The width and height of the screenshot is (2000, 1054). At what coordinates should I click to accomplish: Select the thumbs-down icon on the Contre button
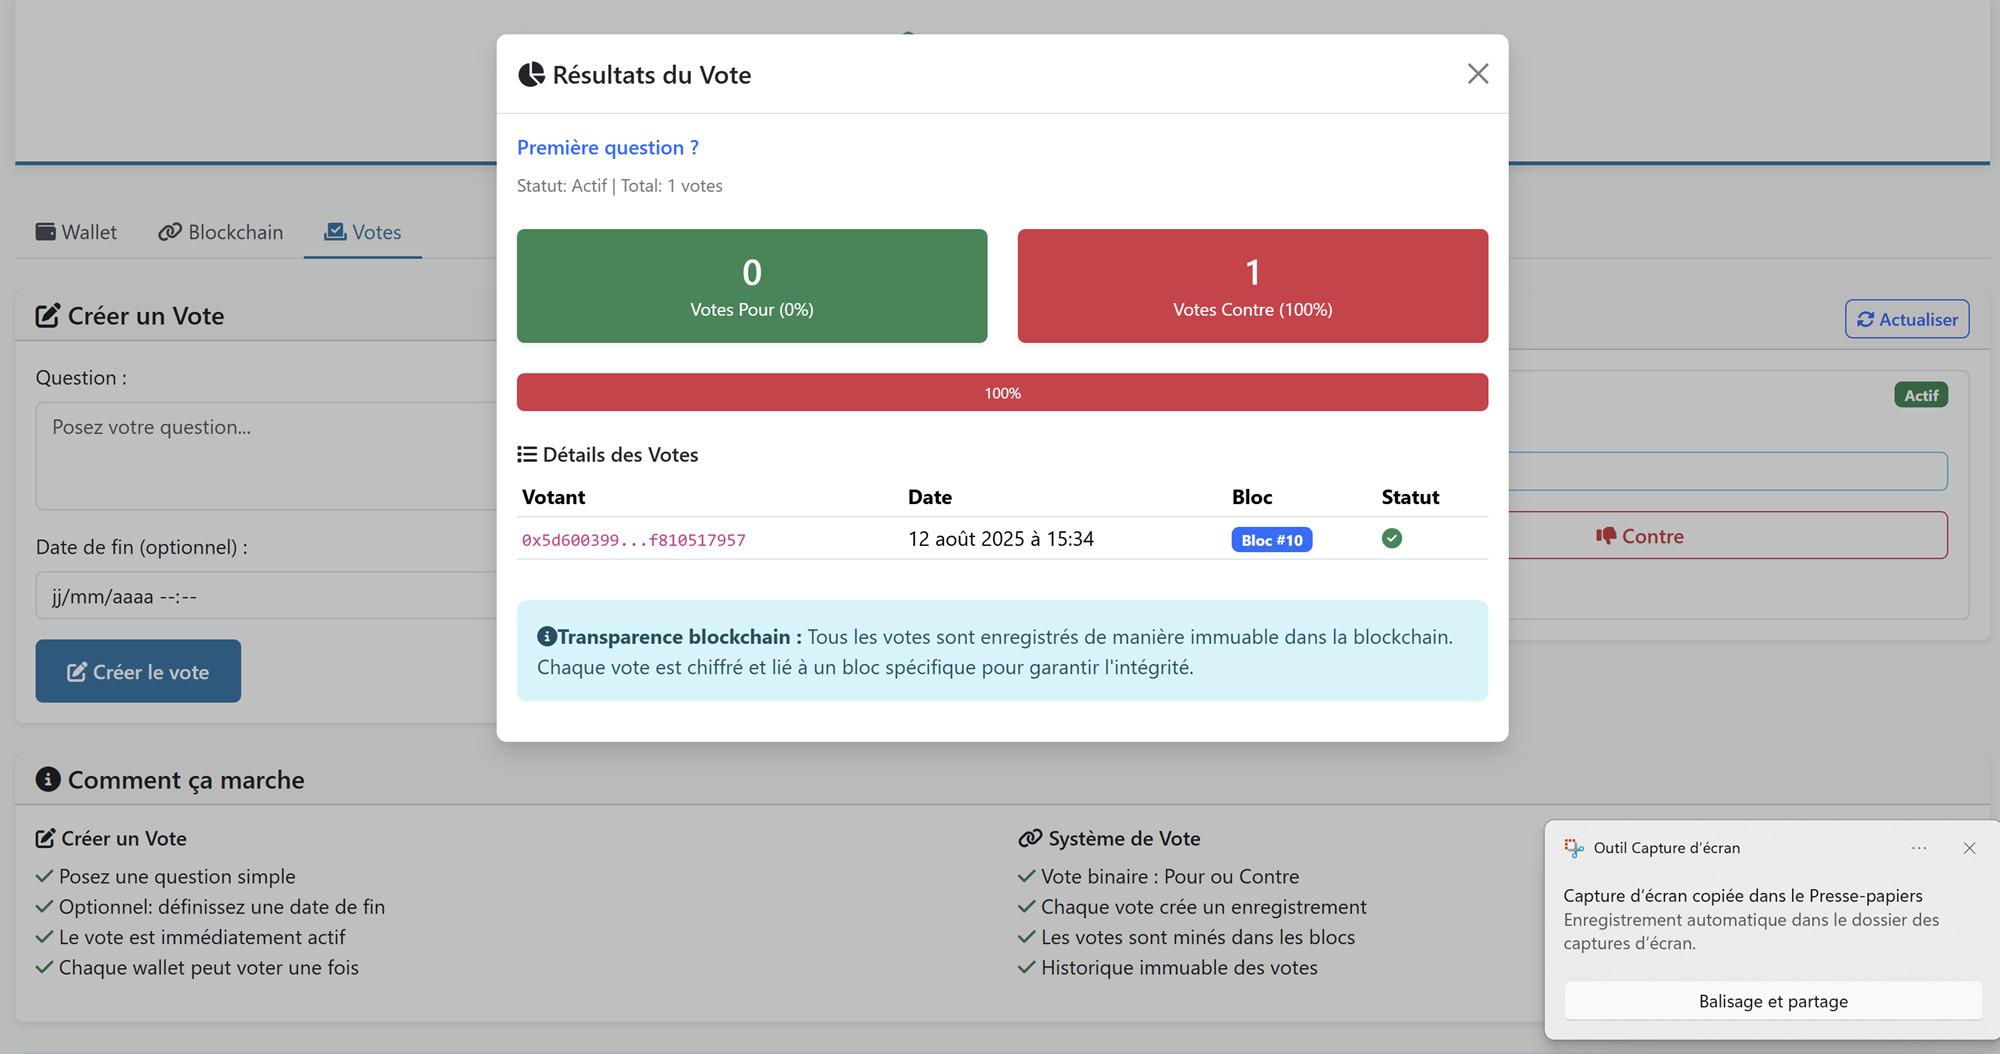point(1606,536)
